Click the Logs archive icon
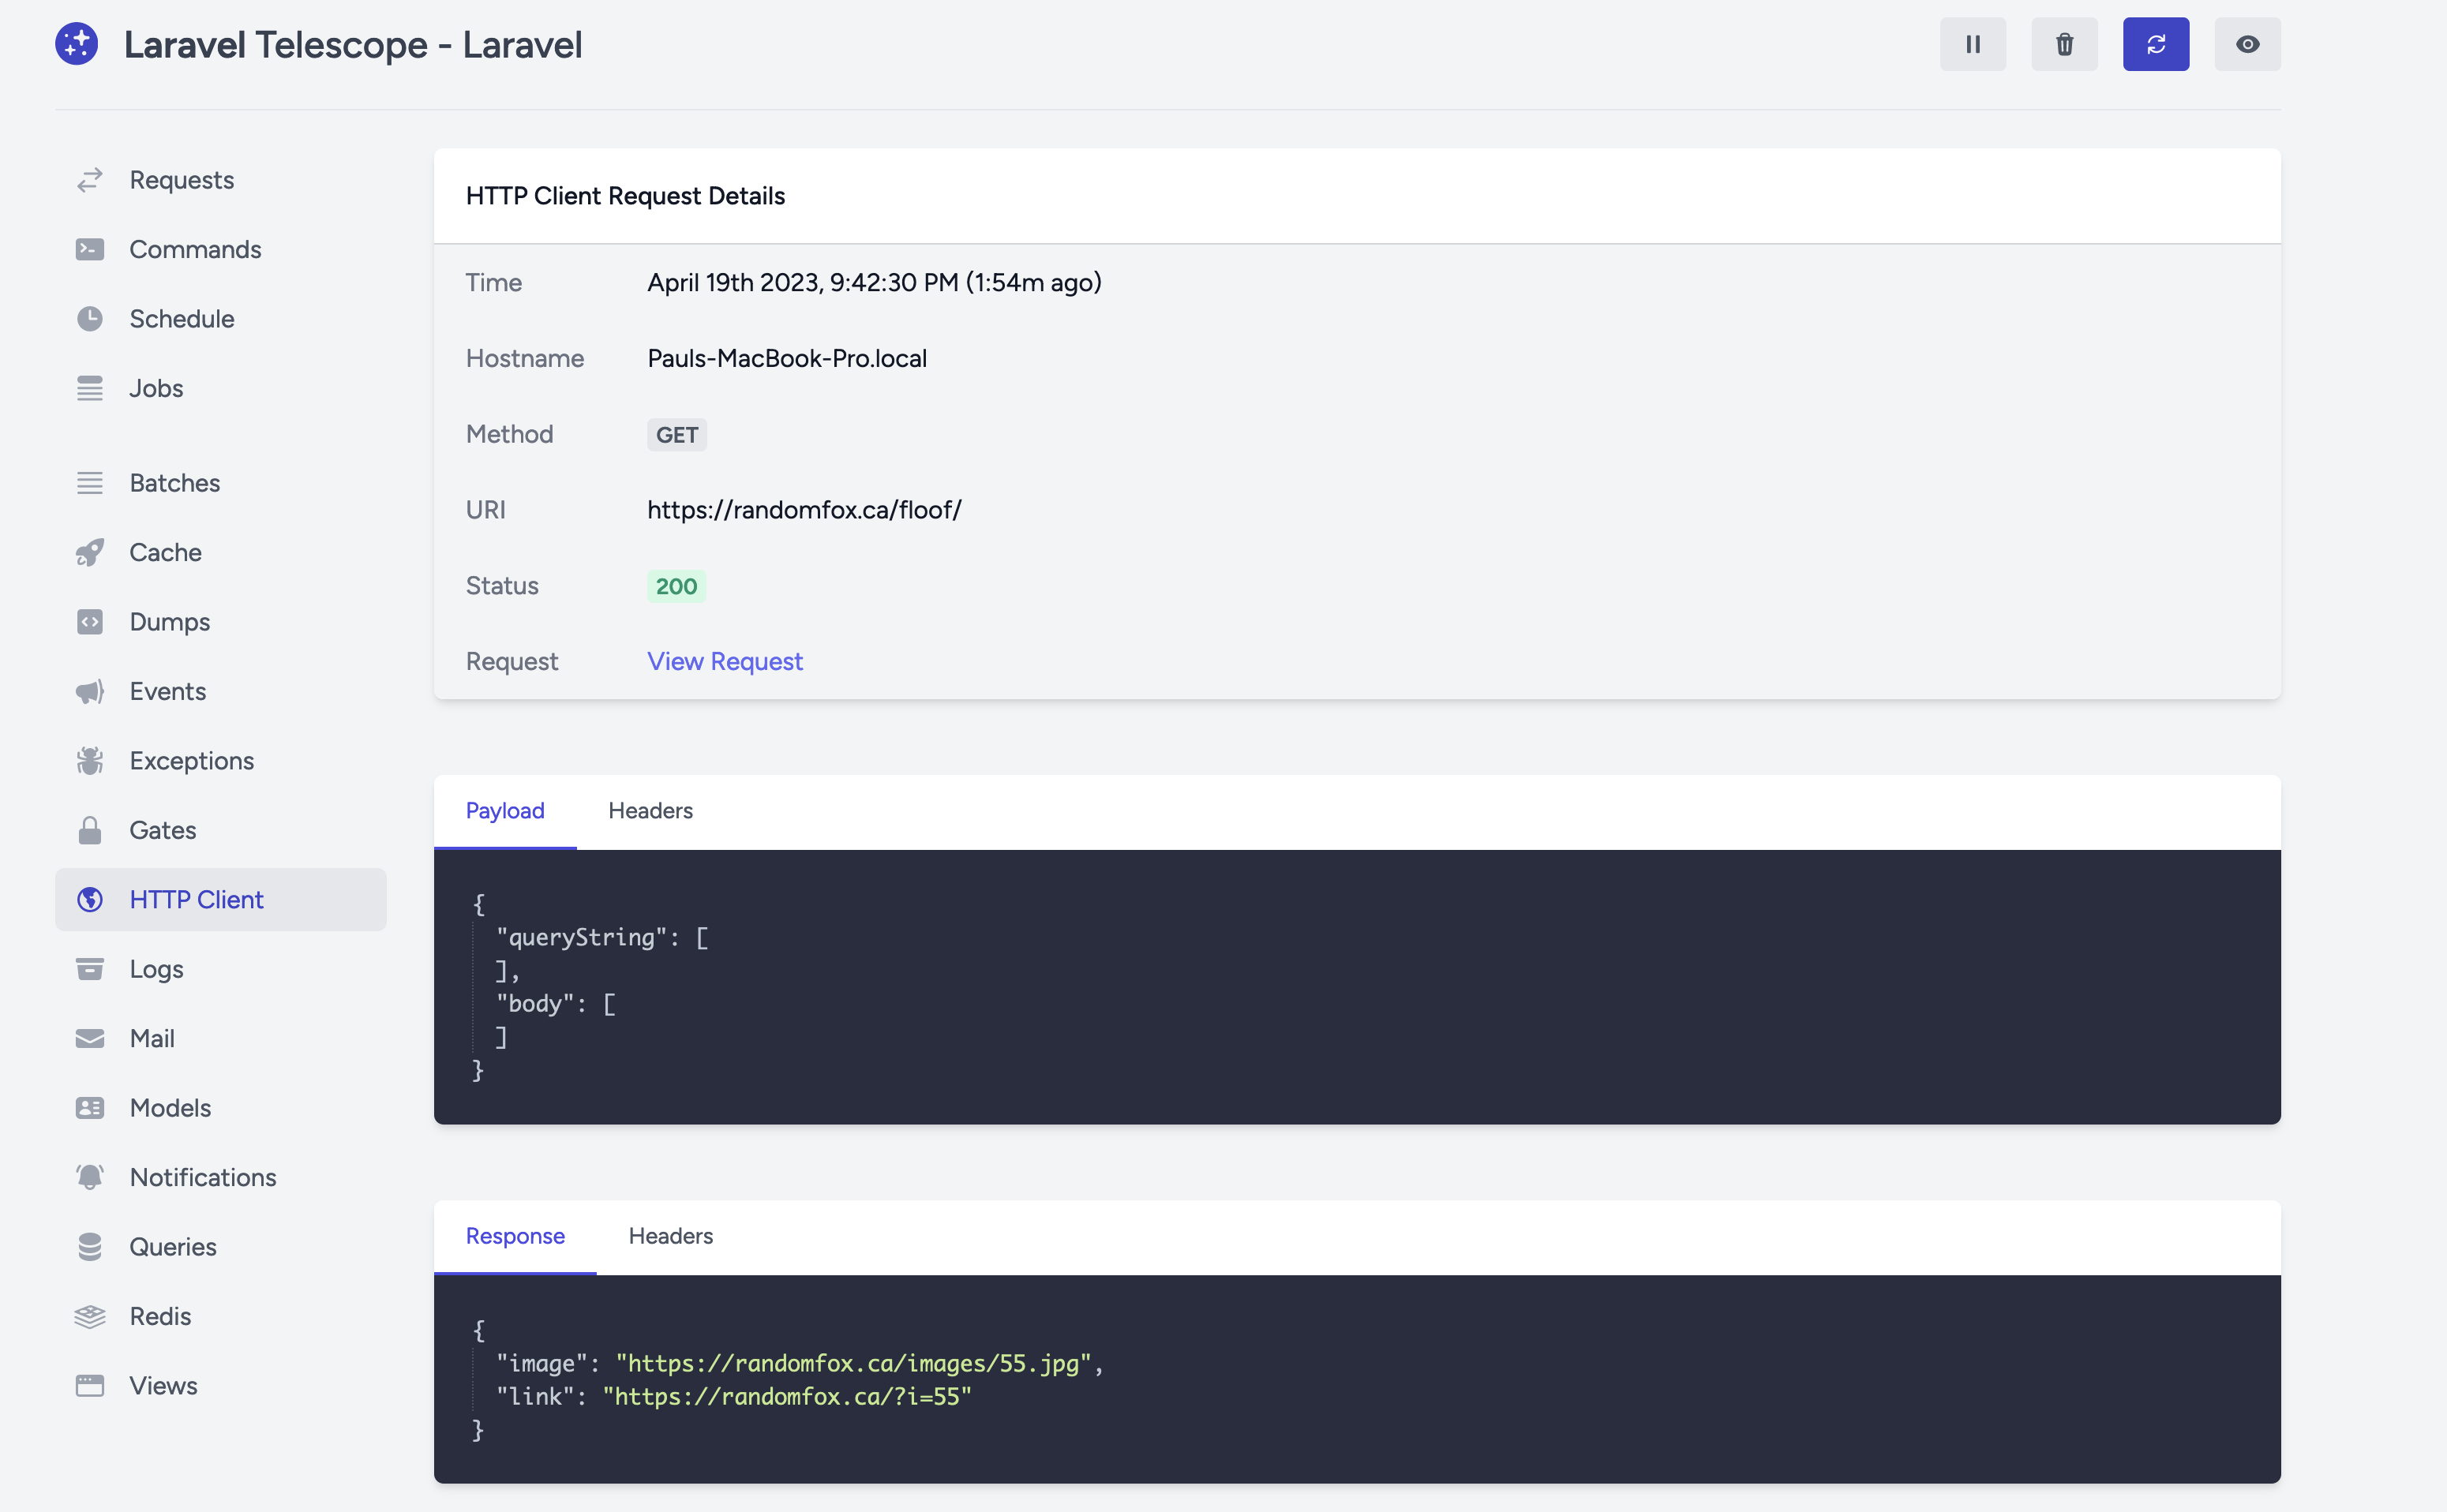Viewport: 2447px width, 1512px height. pos(90,969)
